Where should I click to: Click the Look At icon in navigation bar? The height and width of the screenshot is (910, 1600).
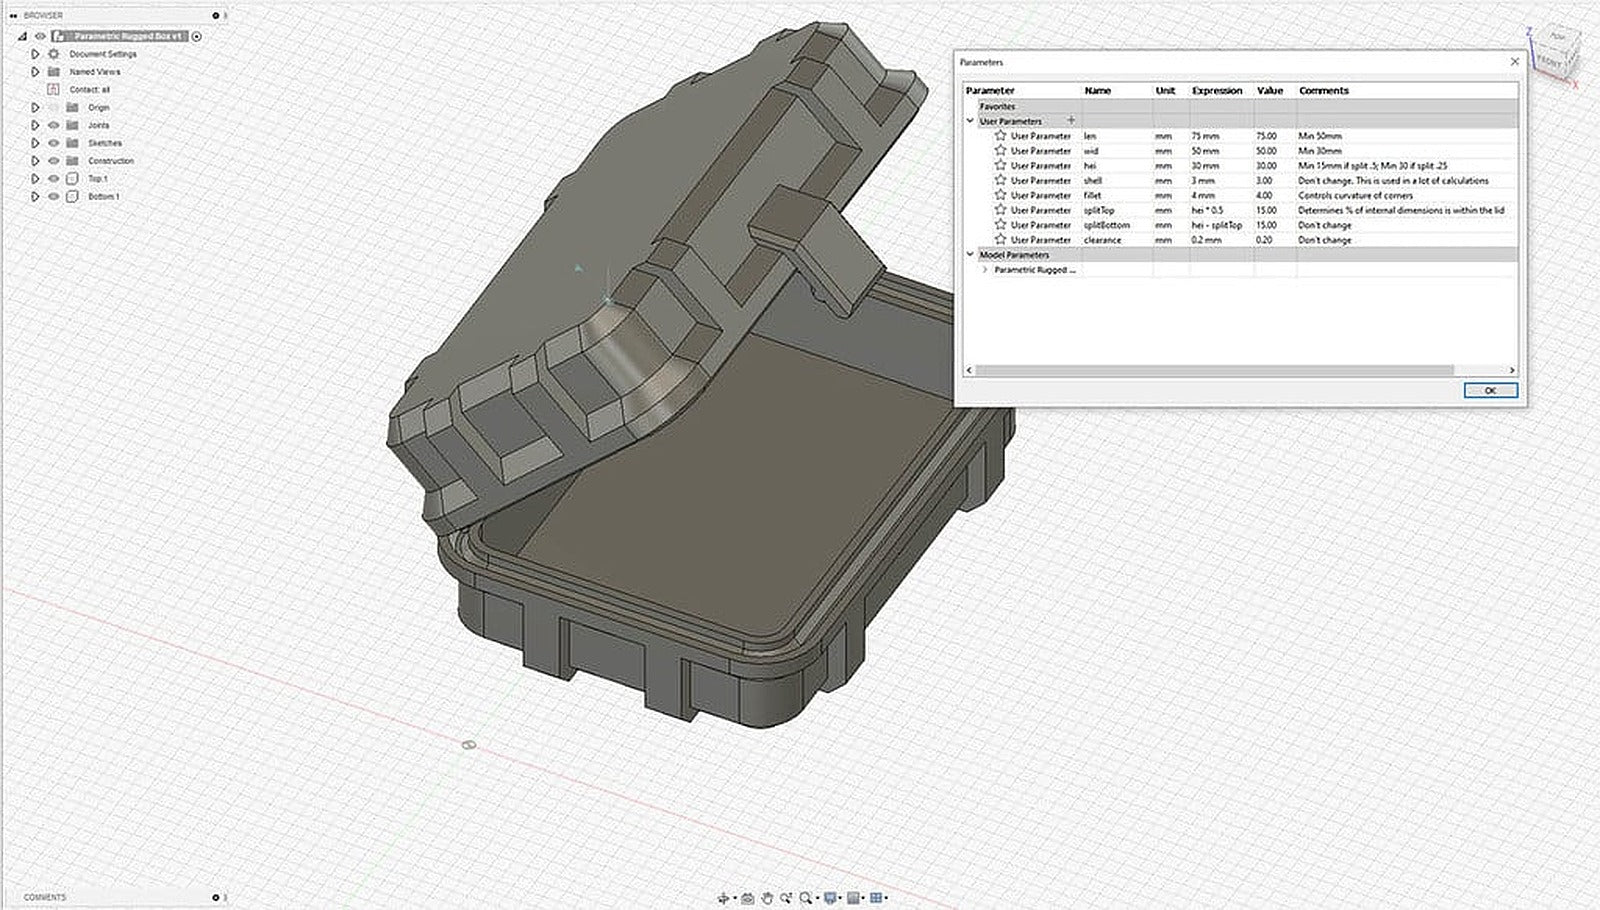point(745,895)
